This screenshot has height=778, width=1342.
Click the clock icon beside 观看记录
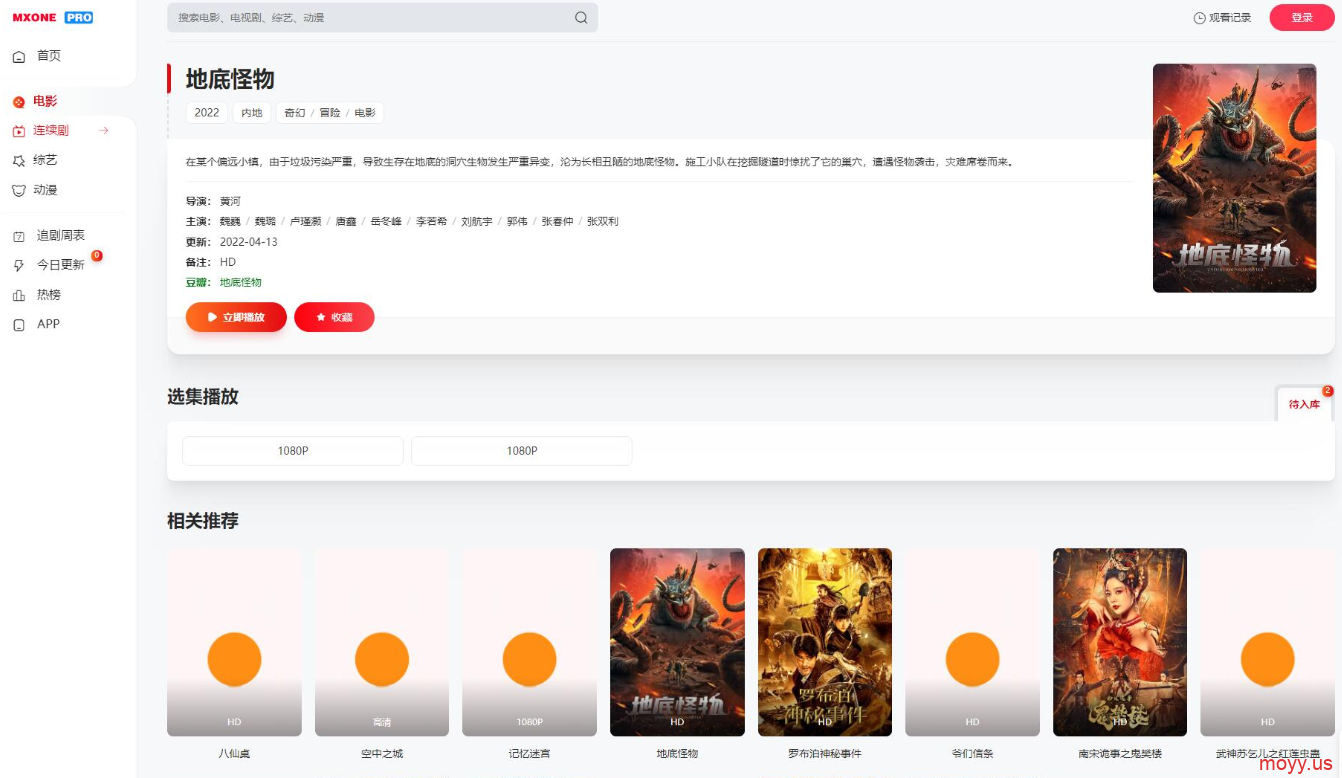1199,18
